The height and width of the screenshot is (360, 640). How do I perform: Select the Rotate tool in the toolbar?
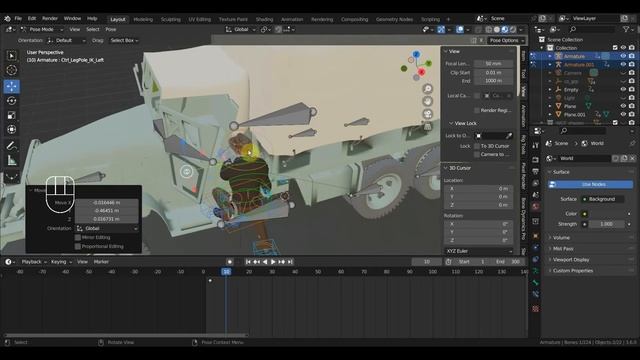tap(11, 101)
